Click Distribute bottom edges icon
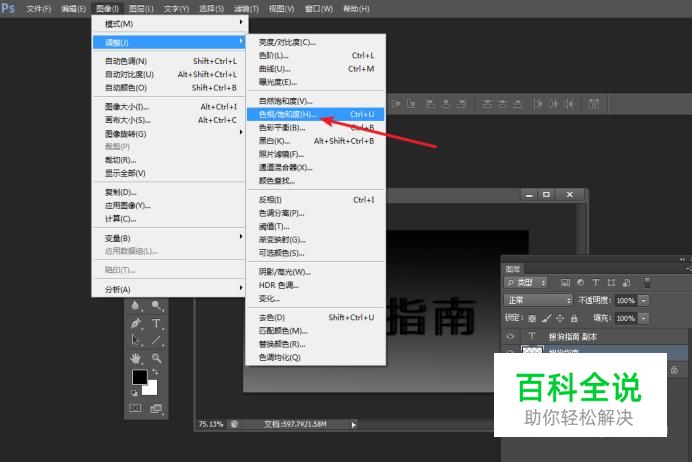This screenshot has height=462, width=692. [x=518, y=104]
